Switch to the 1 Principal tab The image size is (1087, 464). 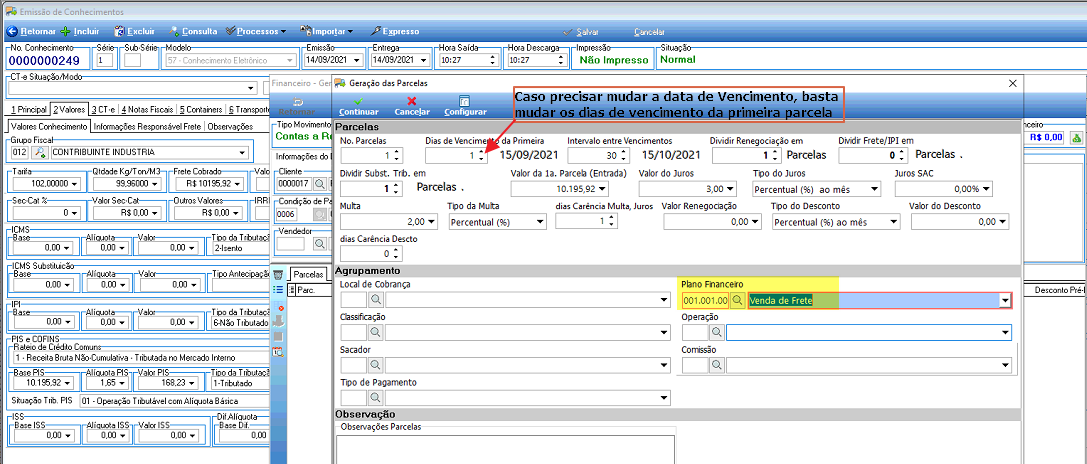[28, 110]
